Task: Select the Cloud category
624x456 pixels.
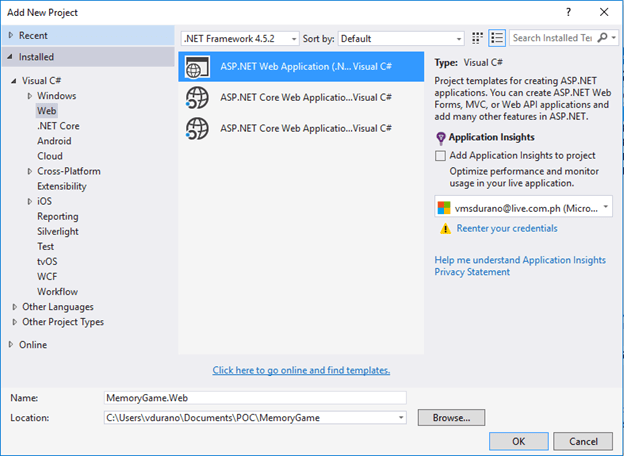Action: (50, 156)
